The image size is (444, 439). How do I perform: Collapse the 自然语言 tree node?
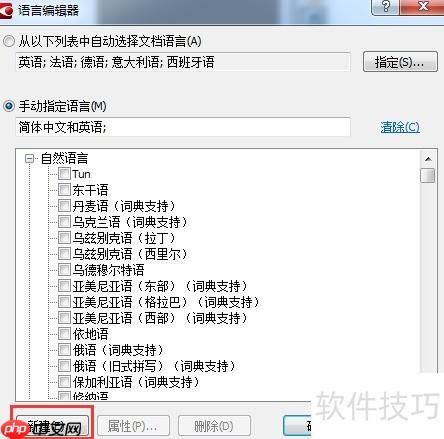(x=30, y=158)
